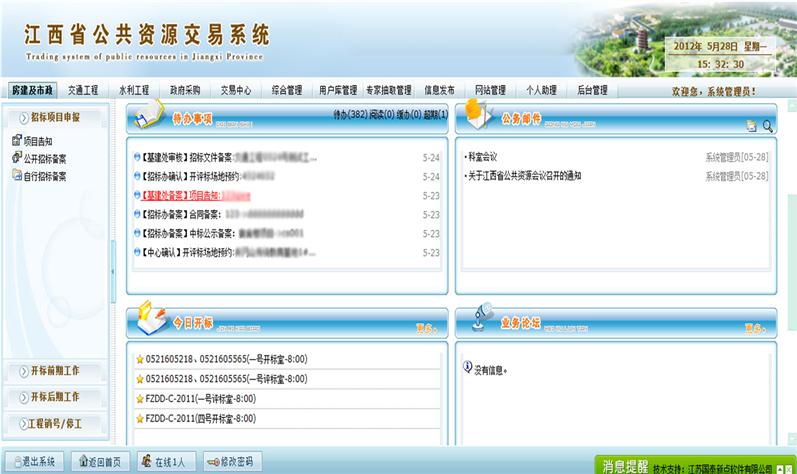Image resolution: width=797 pixels, height=474 pixels.
Task: Click the 公开招标备案 icon in sidebar
Action: pos(17,157)
